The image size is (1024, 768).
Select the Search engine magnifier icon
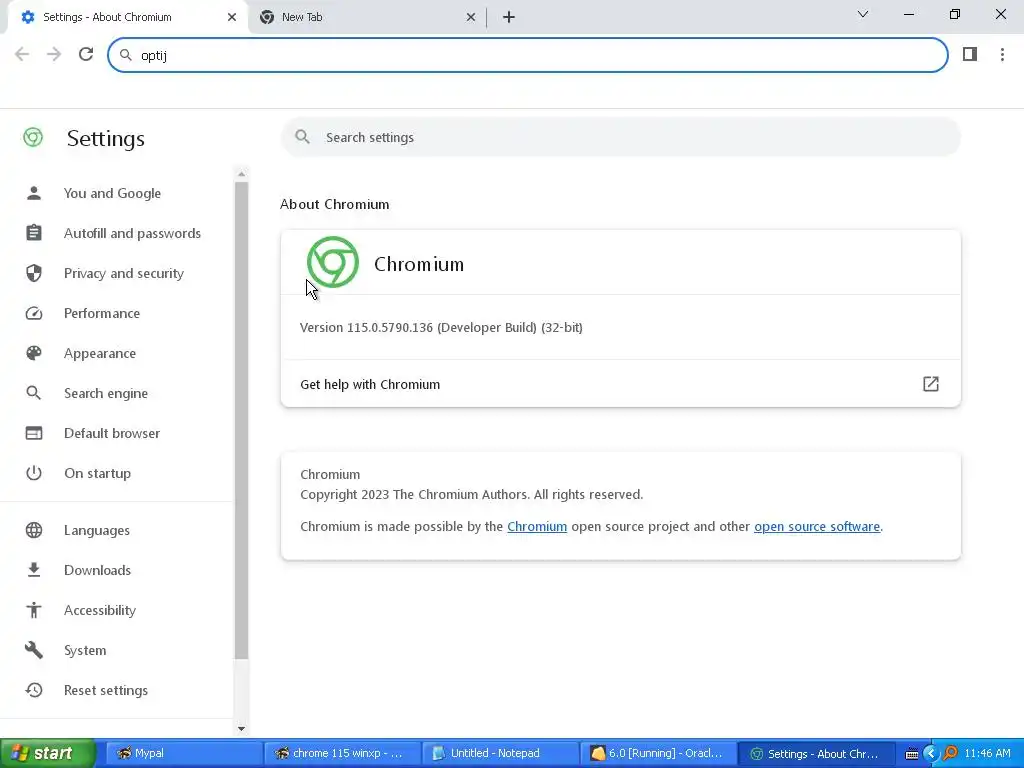[33, 393]
